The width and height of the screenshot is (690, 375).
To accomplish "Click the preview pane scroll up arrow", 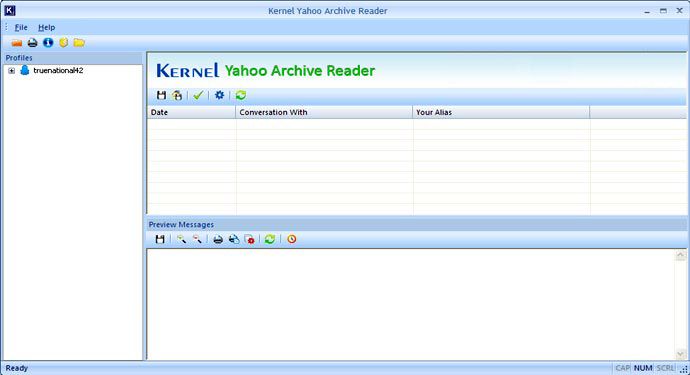I will point(680,255).
